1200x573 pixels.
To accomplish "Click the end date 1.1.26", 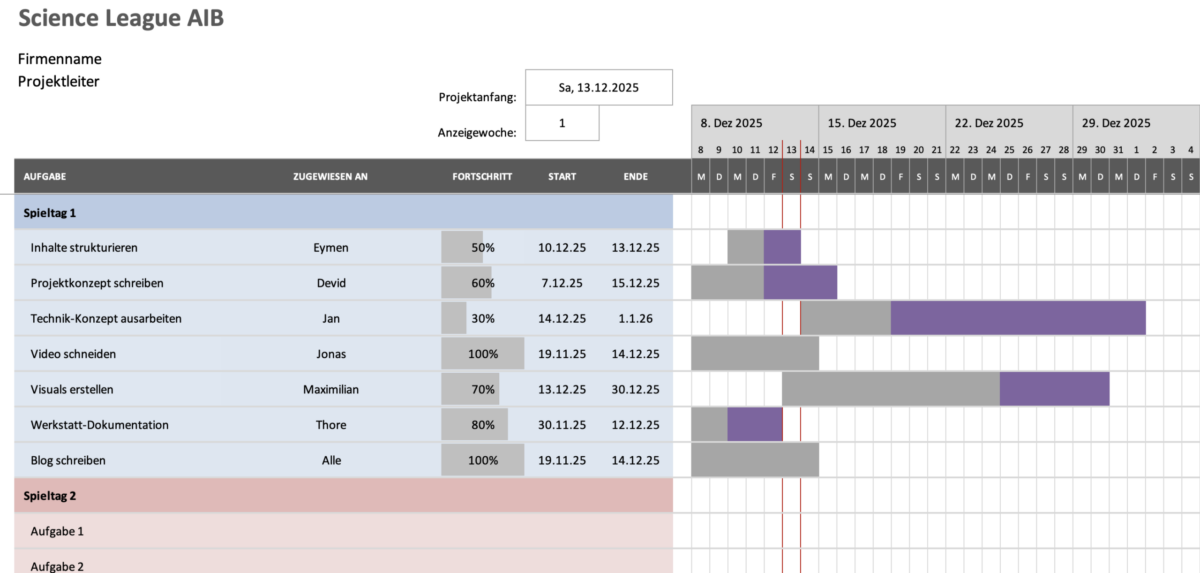I will click(635, 319).
